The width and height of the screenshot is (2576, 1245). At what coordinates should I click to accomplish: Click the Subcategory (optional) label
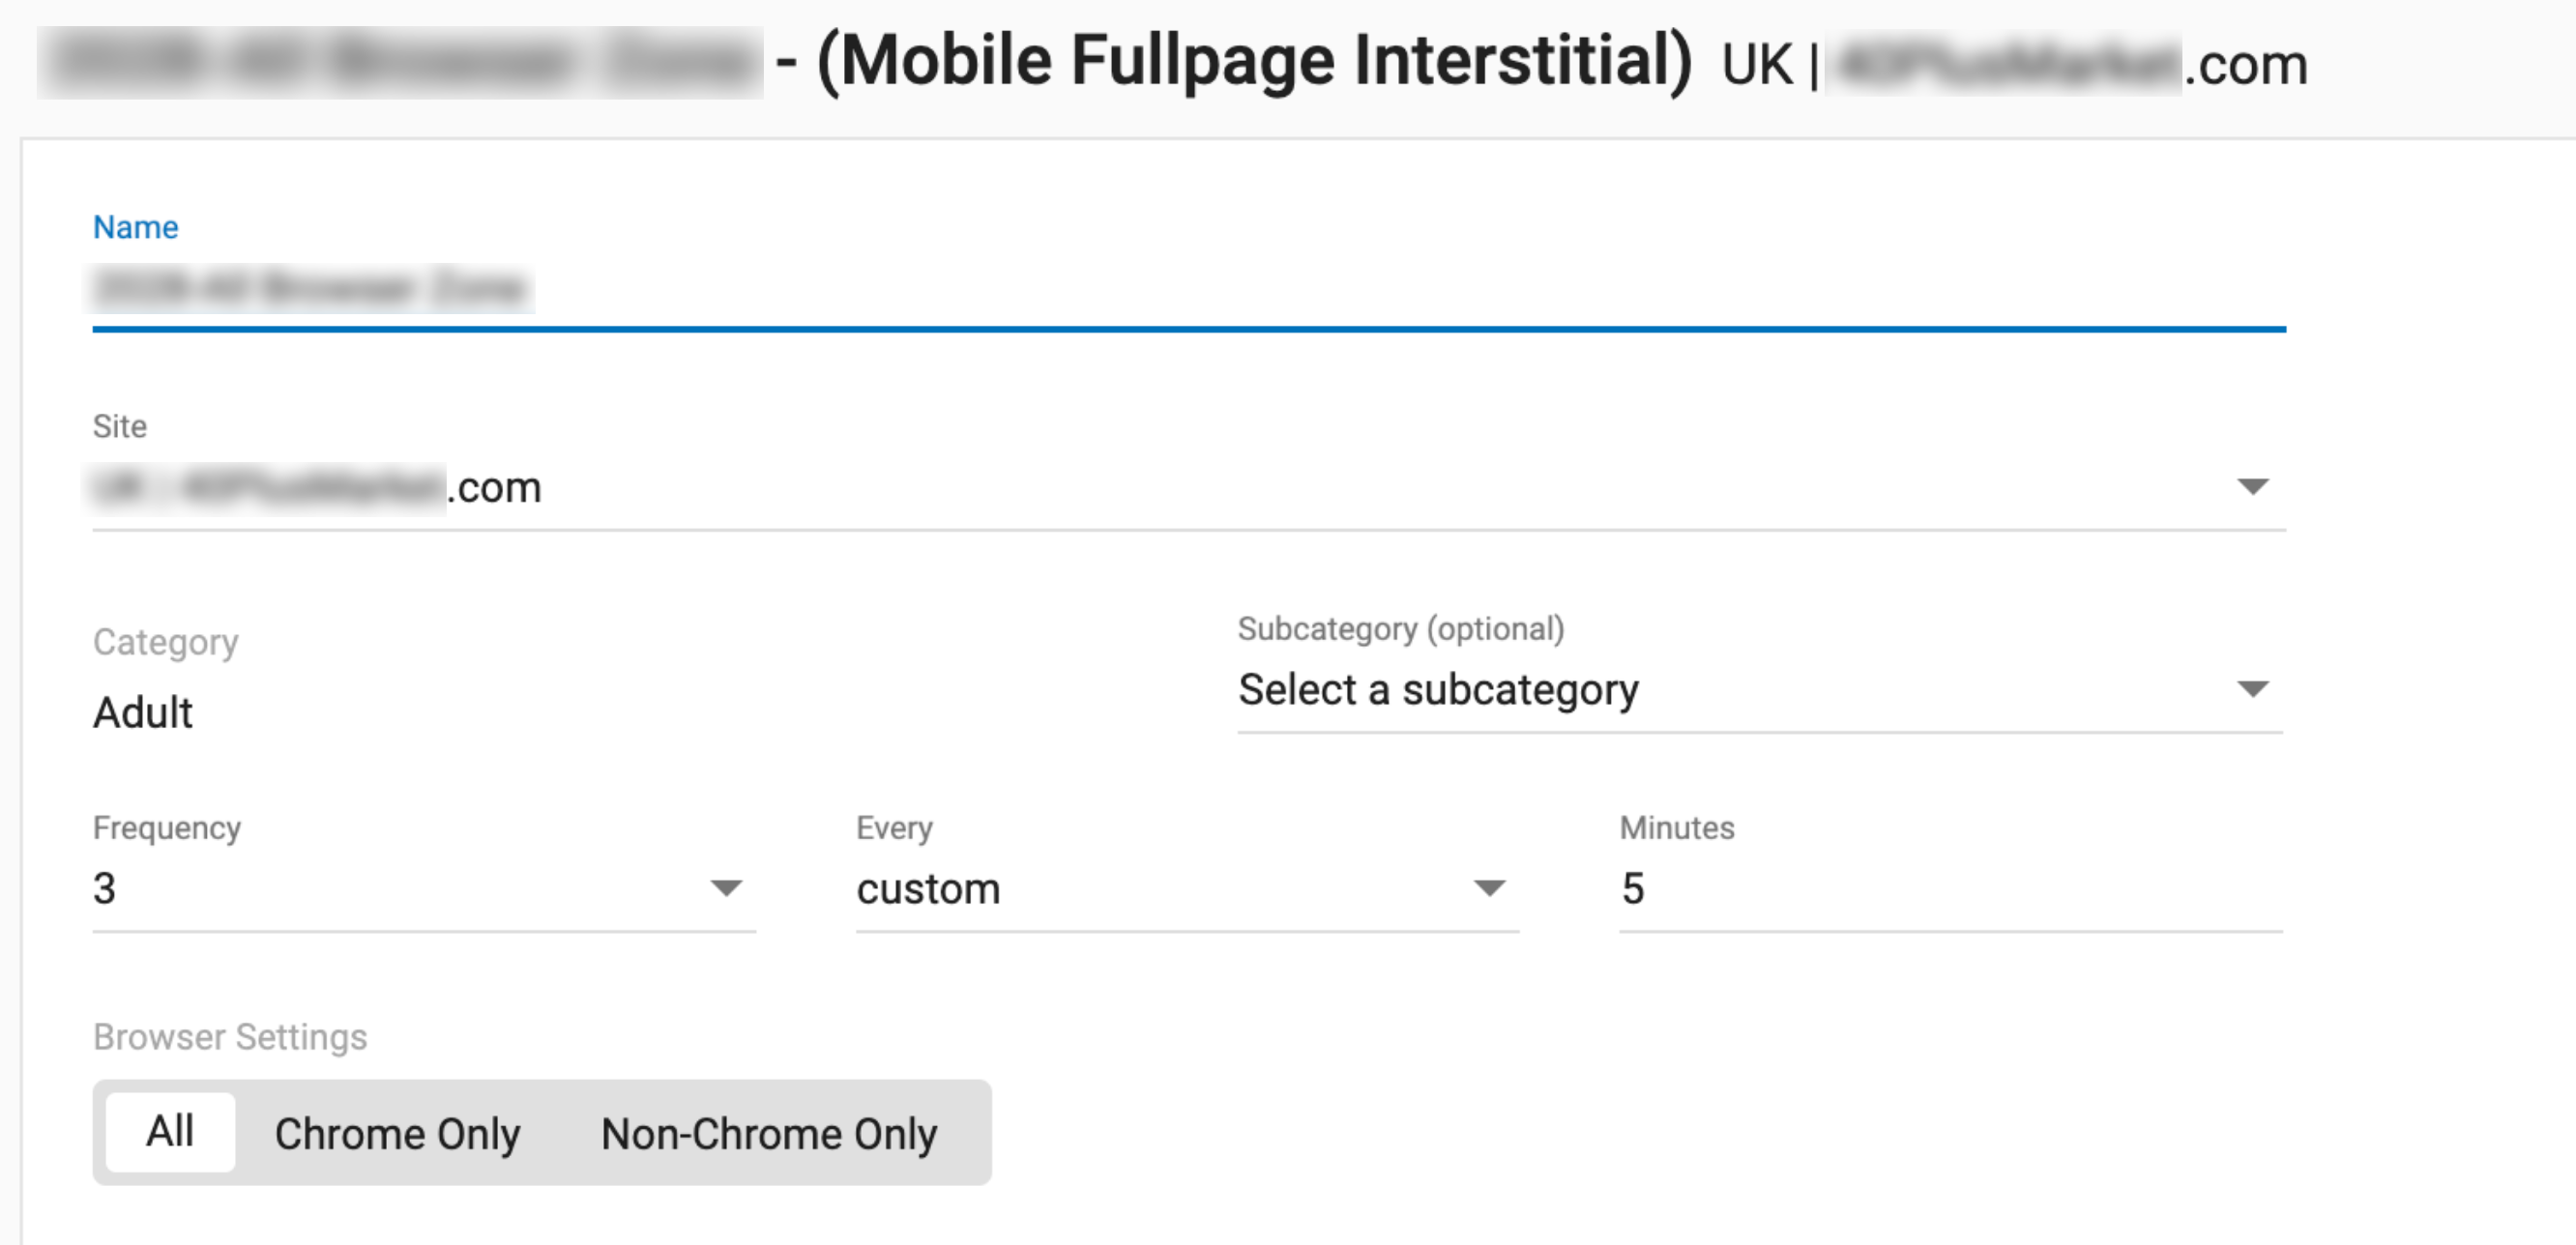(1401, 630)
